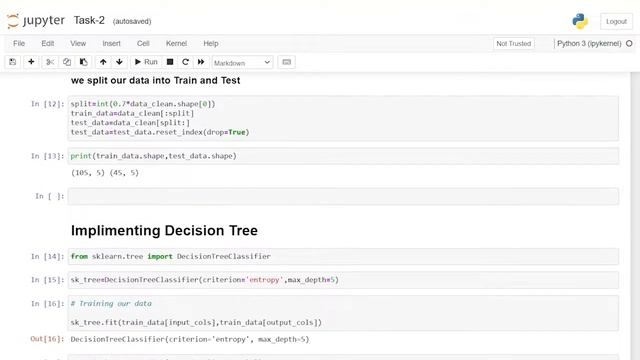Click the 'we split our data' heading
Viewport: 640px width, 360px height.
click(x=156, y=80)
